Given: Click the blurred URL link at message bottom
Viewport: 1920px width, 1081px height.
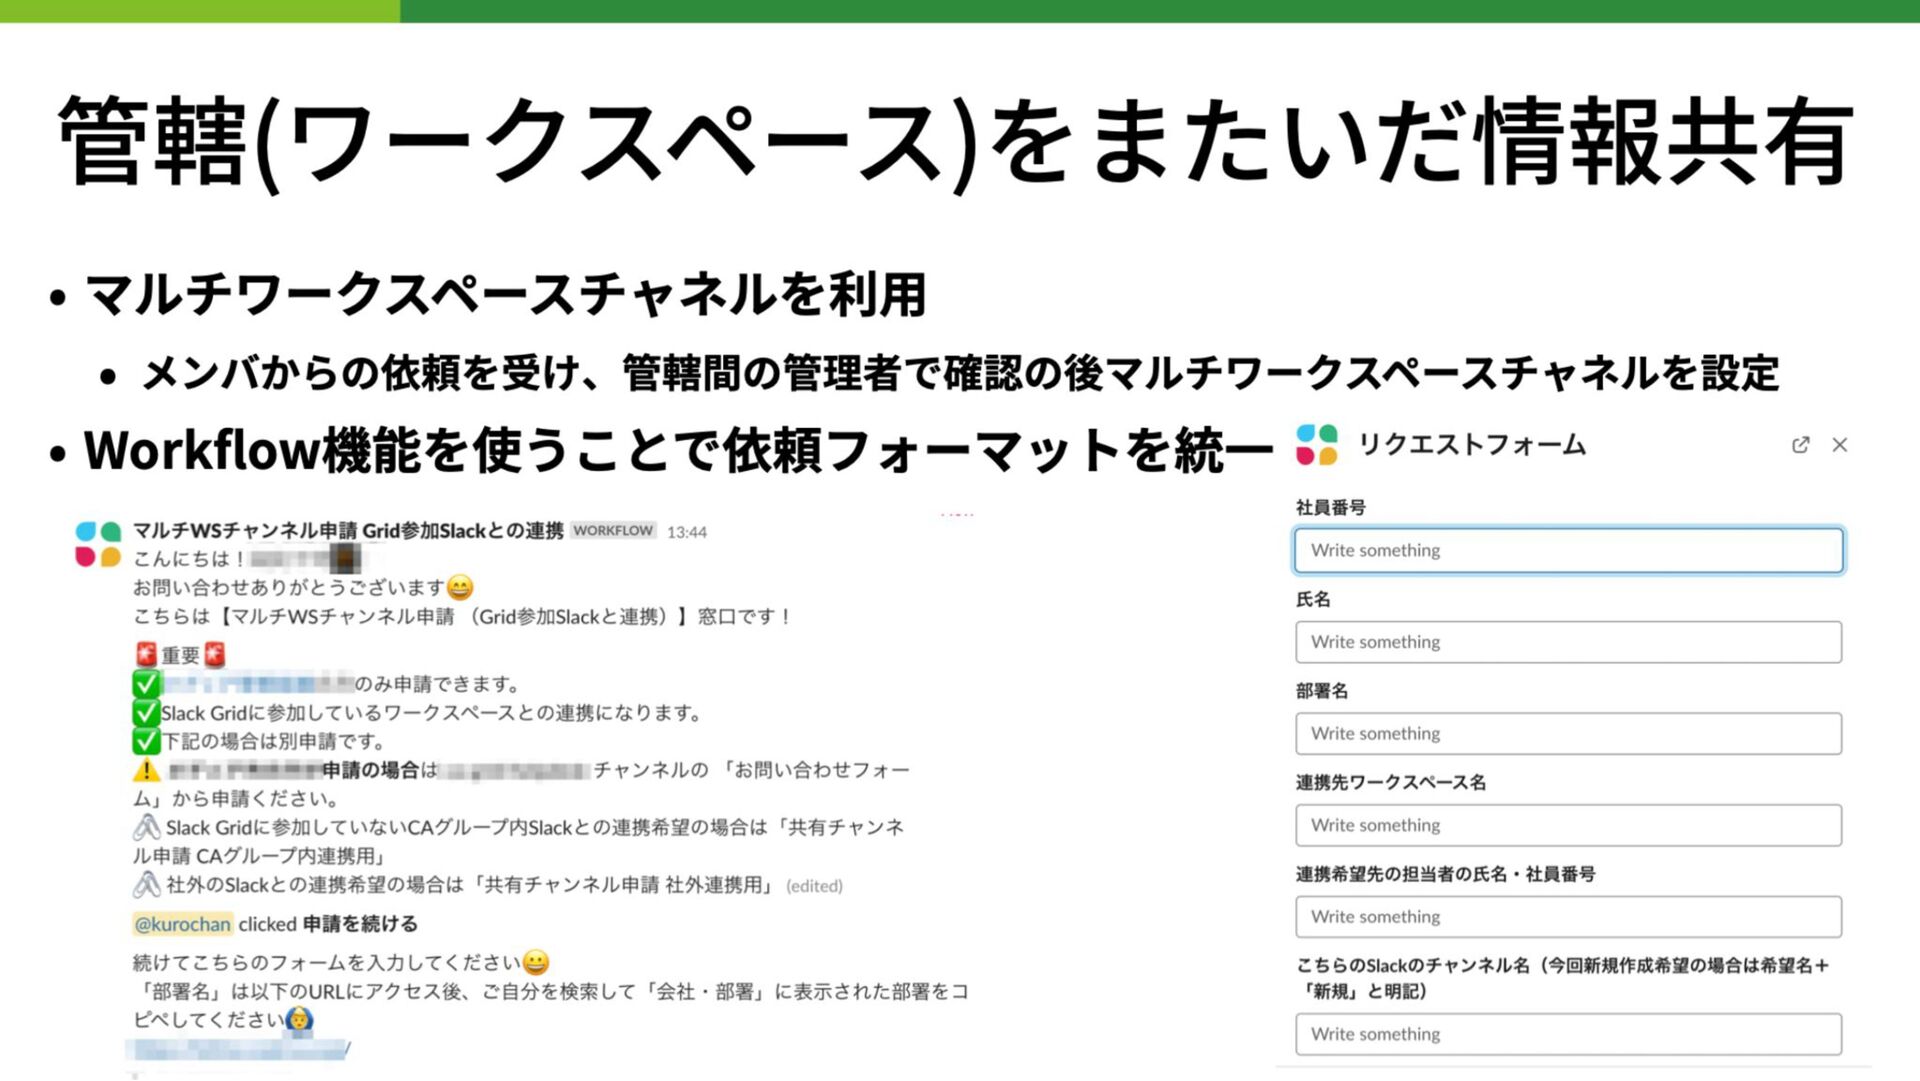Looking at the screenshot, I should (x=239, y=1050).
